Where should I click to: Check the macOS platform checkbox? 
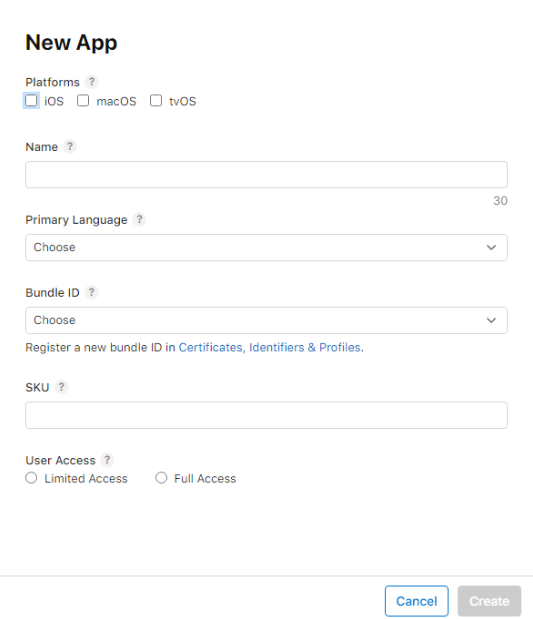83,100
